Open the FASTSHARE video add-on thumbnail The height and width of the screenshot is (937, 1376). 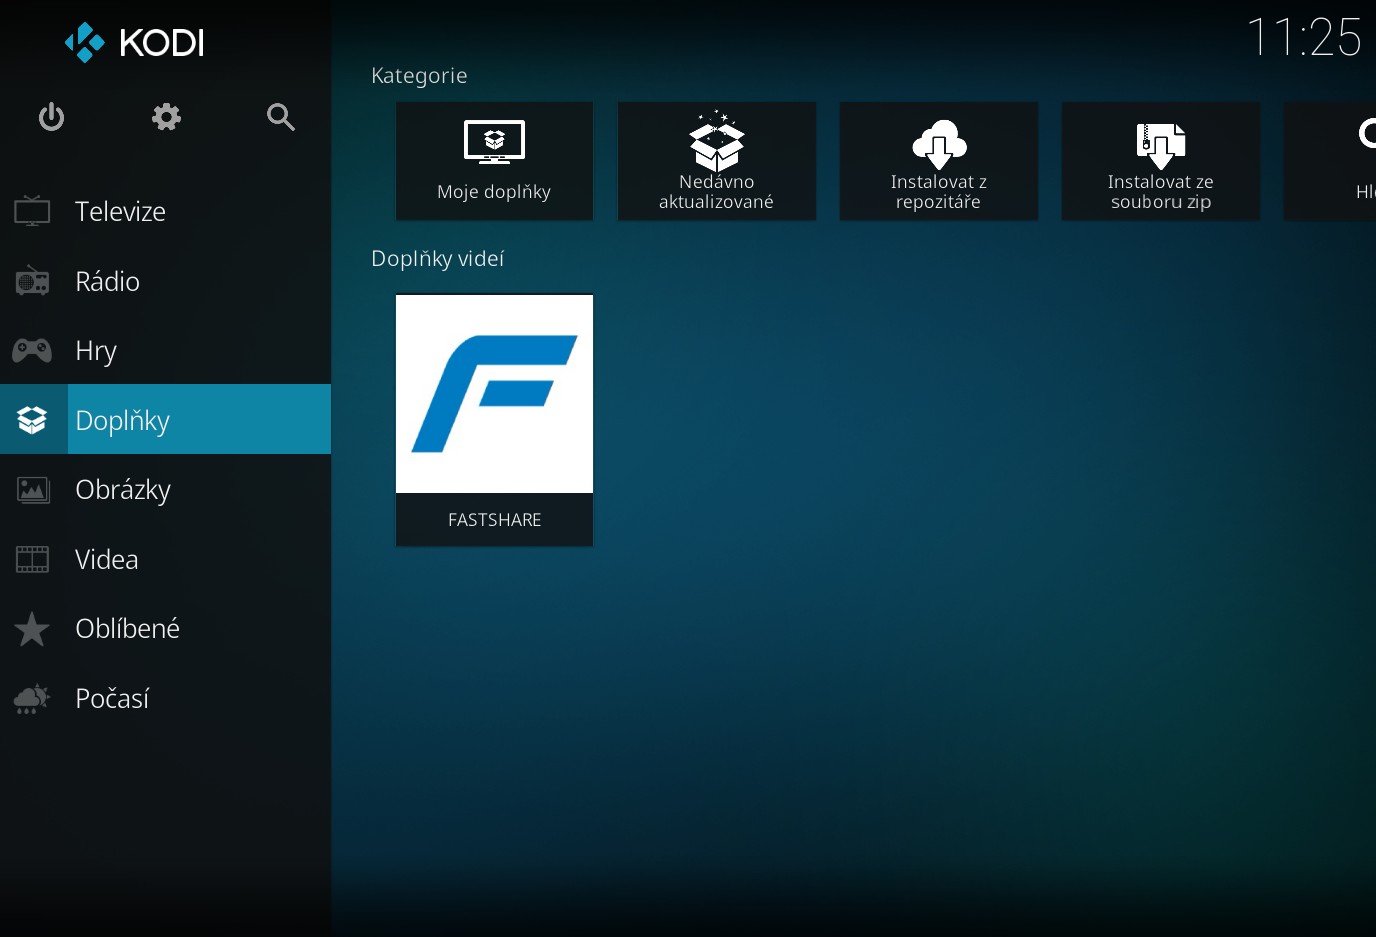(x=494, y=394)
